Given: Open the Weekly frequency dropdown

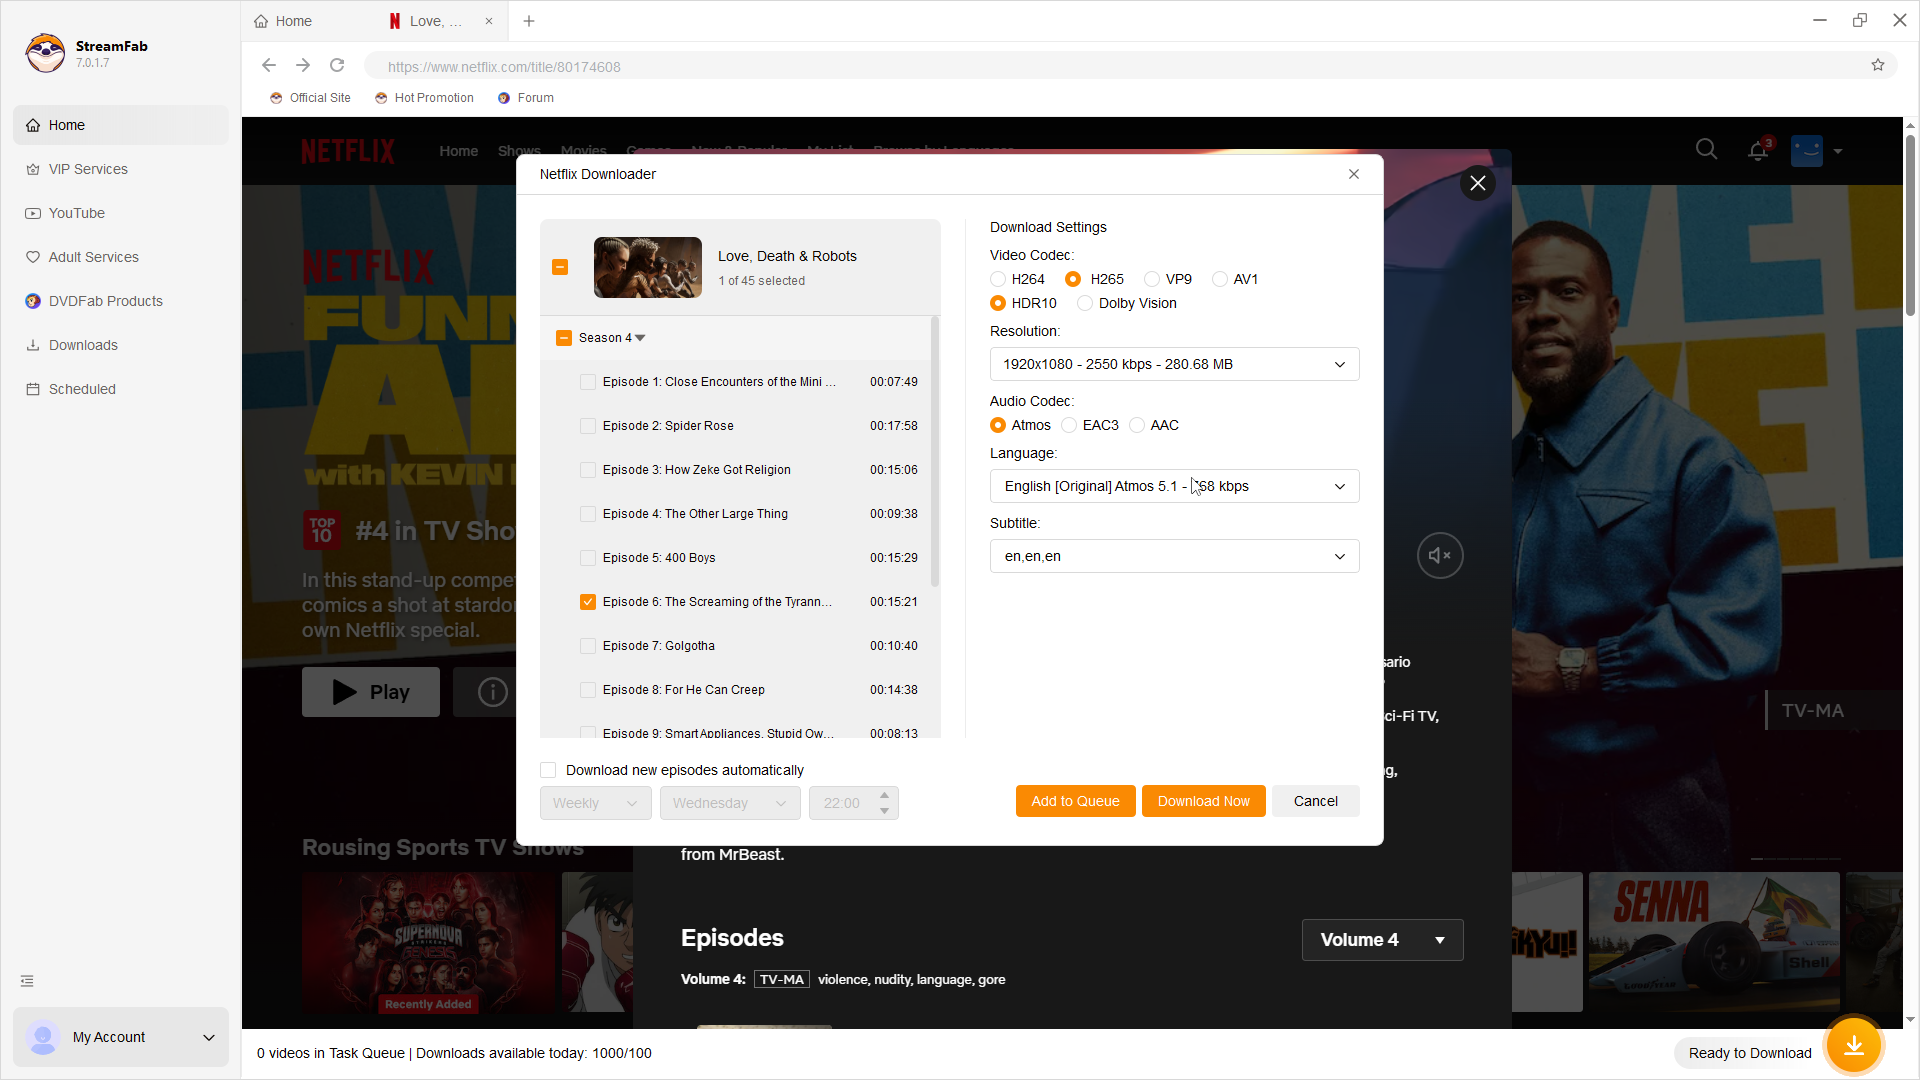Looking at the screenshot, I should 595,803.
